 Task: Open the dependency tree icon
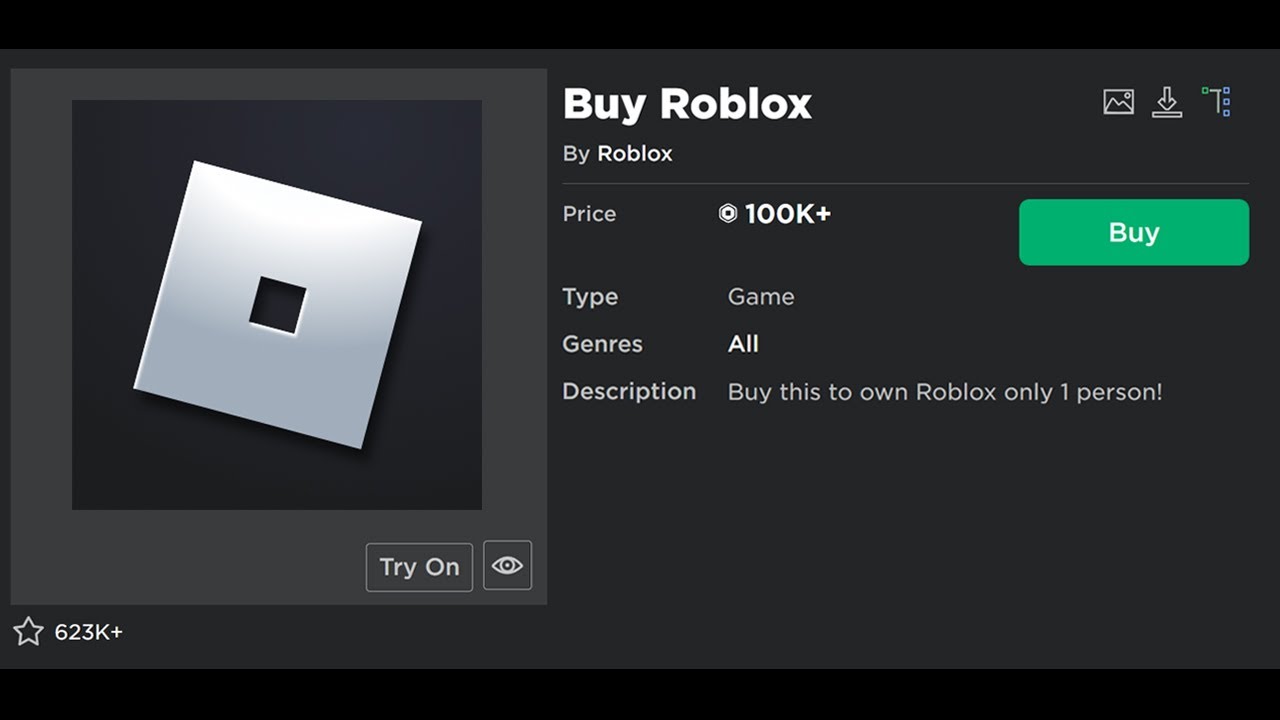(x=1217, y=101)
